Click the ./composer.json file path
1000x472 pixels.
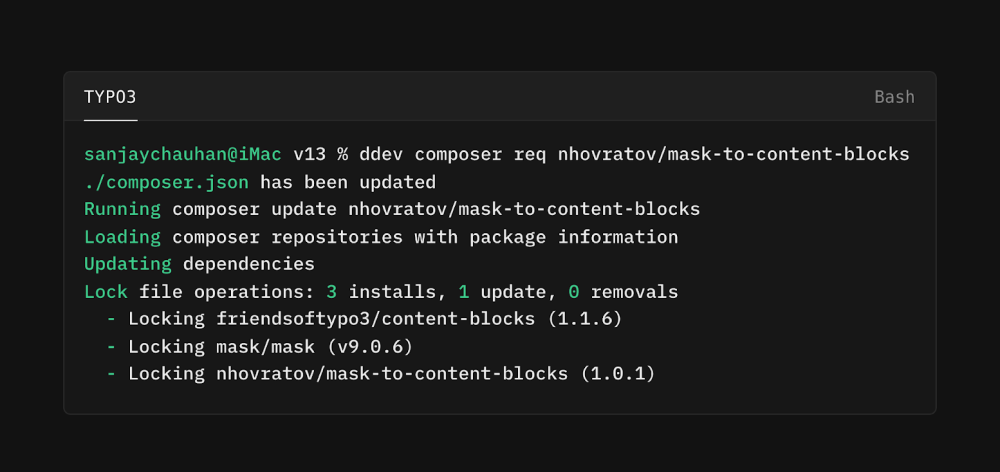point(166,182)
